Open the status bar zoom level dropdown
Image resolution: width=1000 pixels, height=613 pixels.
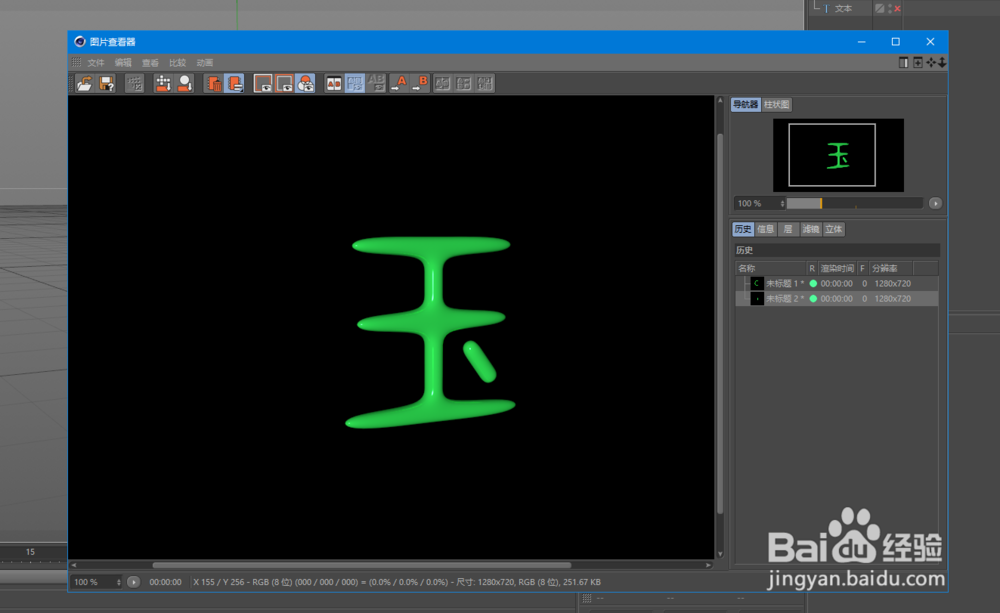[96, 581]
